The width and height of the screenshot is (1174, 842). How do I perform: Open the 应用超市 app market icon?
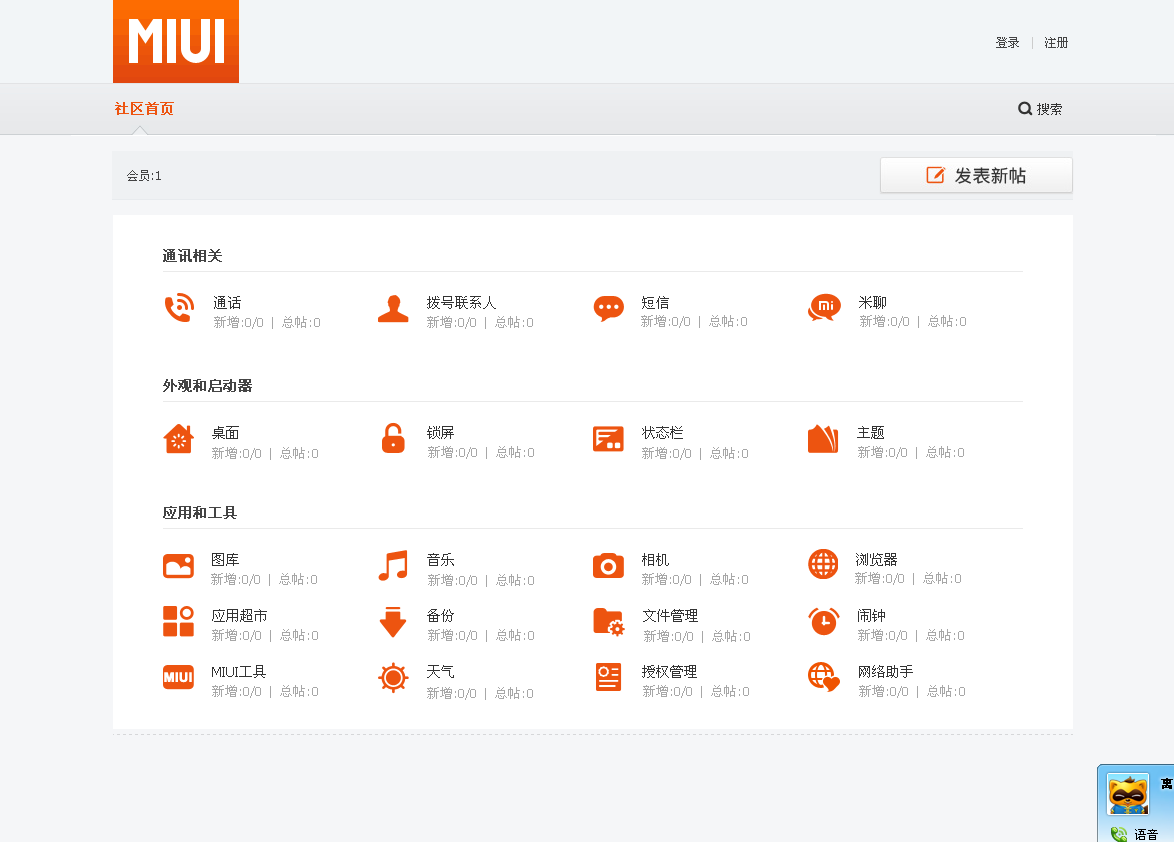coord(178,621)
